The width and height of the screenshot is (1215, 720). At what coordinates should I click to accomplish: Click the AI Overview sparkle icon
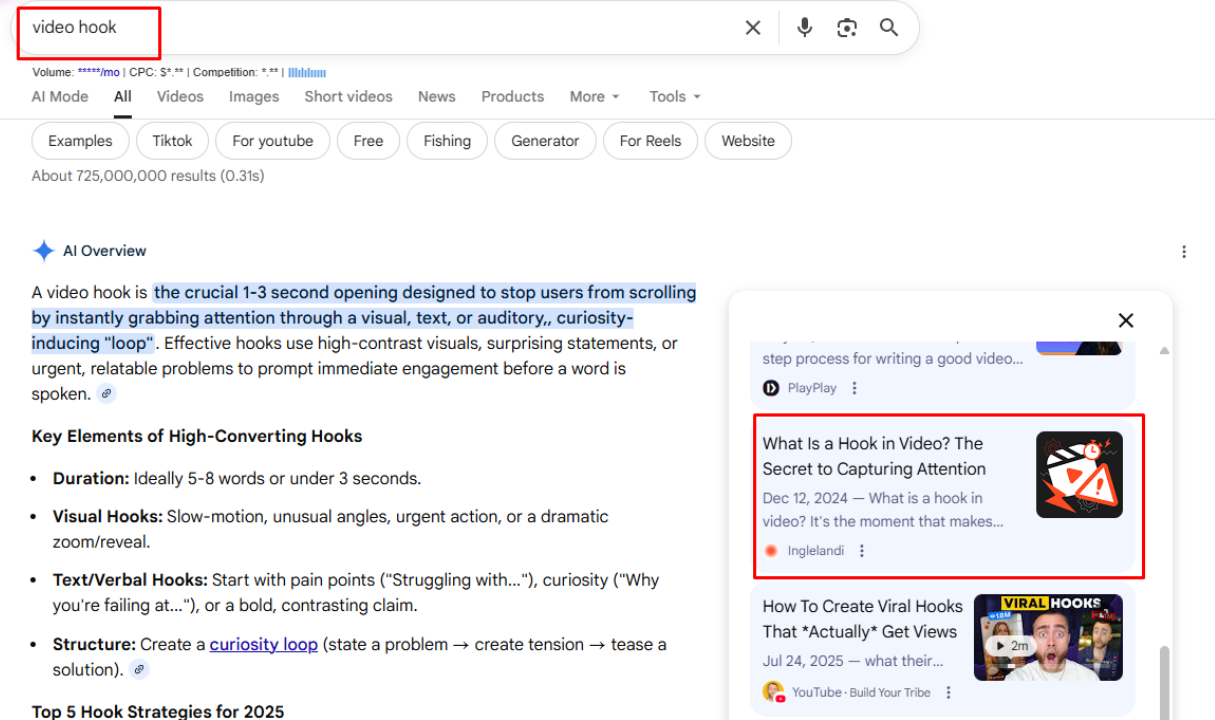pos(44,250)
